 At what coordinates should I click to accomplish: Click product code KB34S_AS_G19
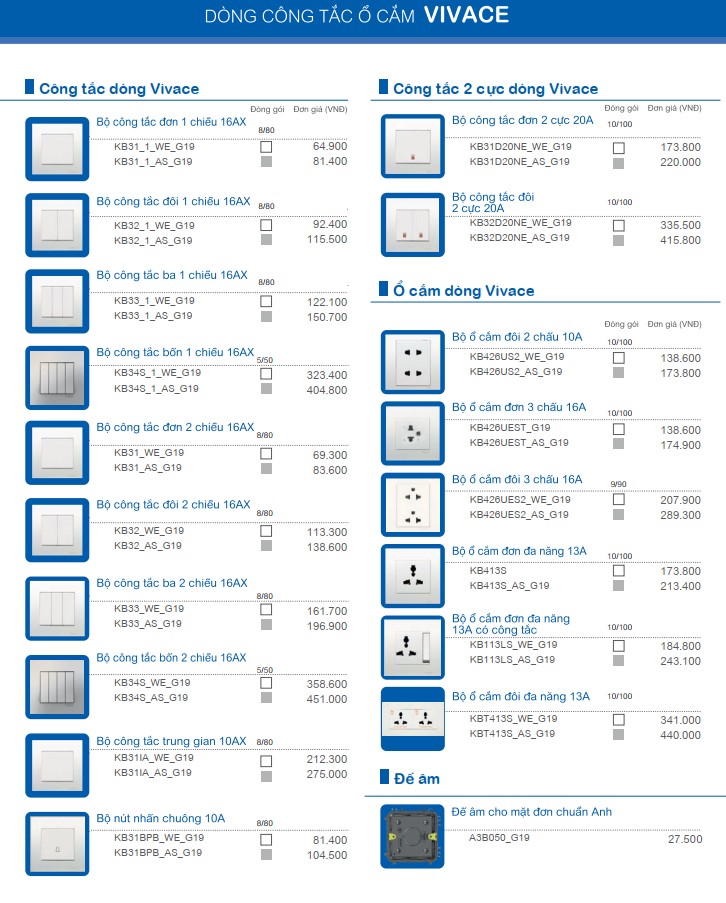click(x=151, y=697)
